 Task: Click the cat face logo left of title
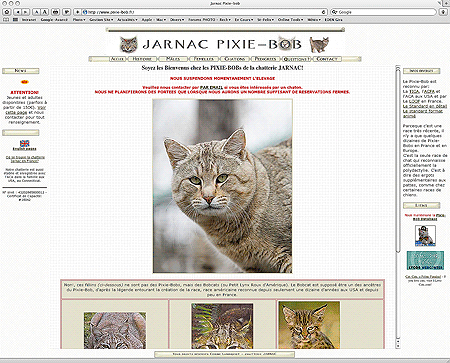click(x=129, y=44)
